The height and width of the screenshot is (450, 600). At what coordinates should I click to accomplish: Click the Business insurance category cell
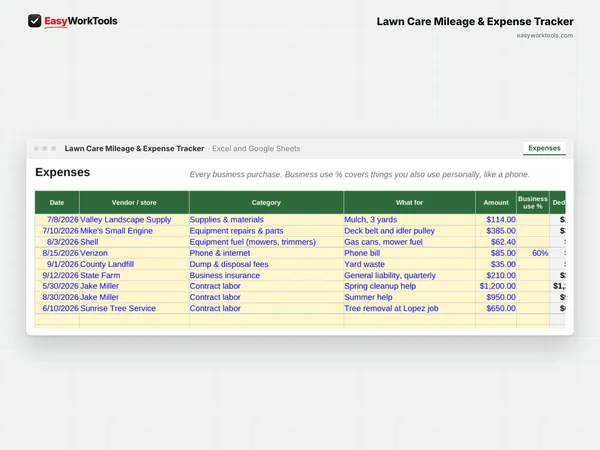pos(266,275)
